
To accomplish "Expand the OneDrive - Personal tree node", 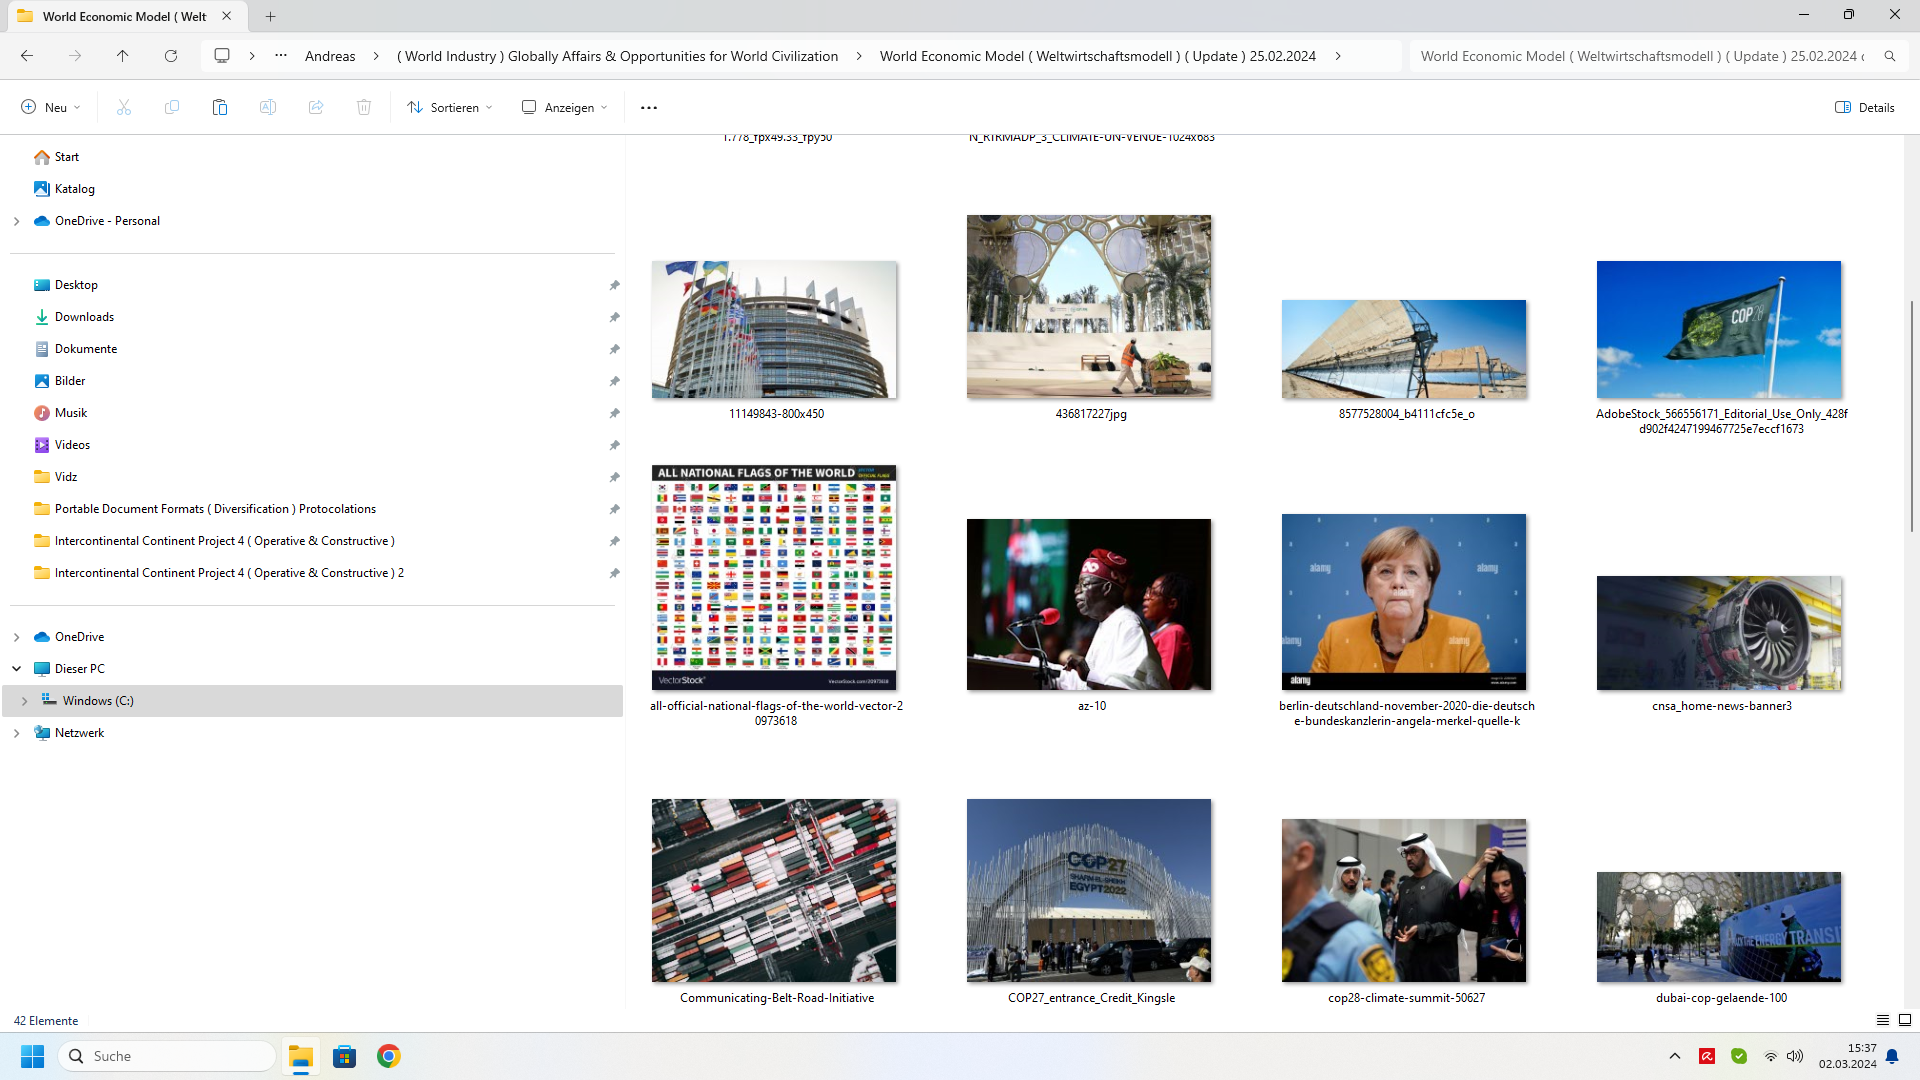I will (x=16, y=221).
